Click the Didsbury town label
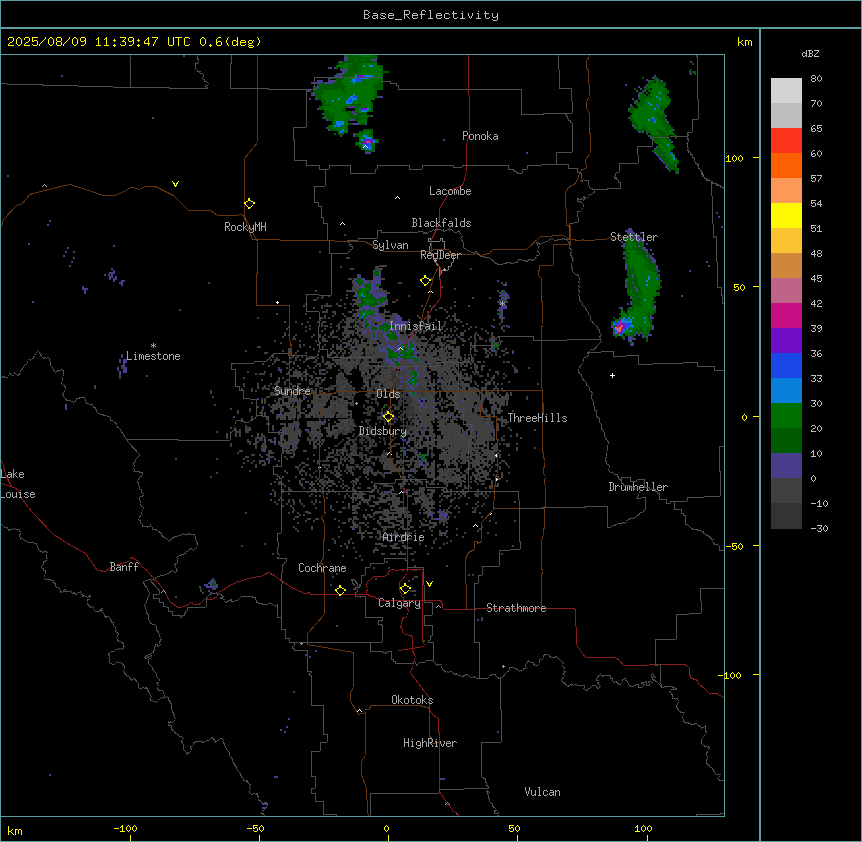Viewport: 862px width, 842px height. 383,431
